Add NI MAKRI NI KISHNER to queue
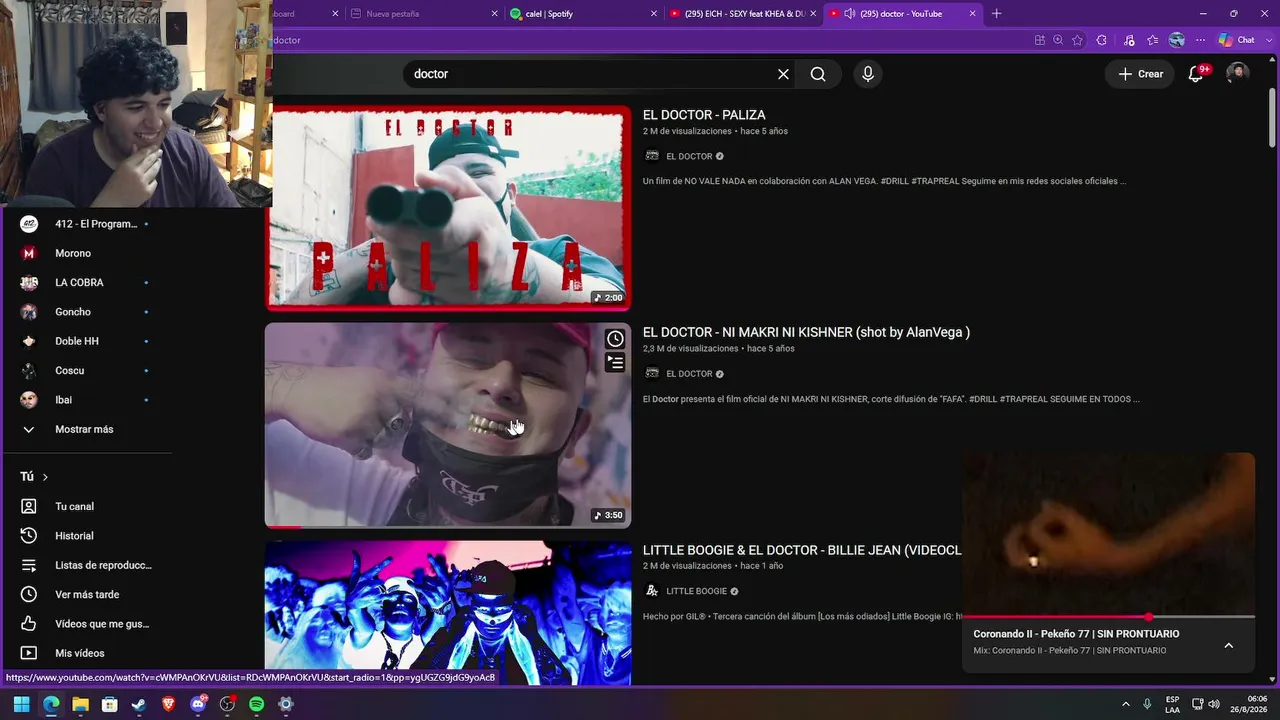Image resolution: width=1280 pixels, height=720 pixels. coord(615,363)
